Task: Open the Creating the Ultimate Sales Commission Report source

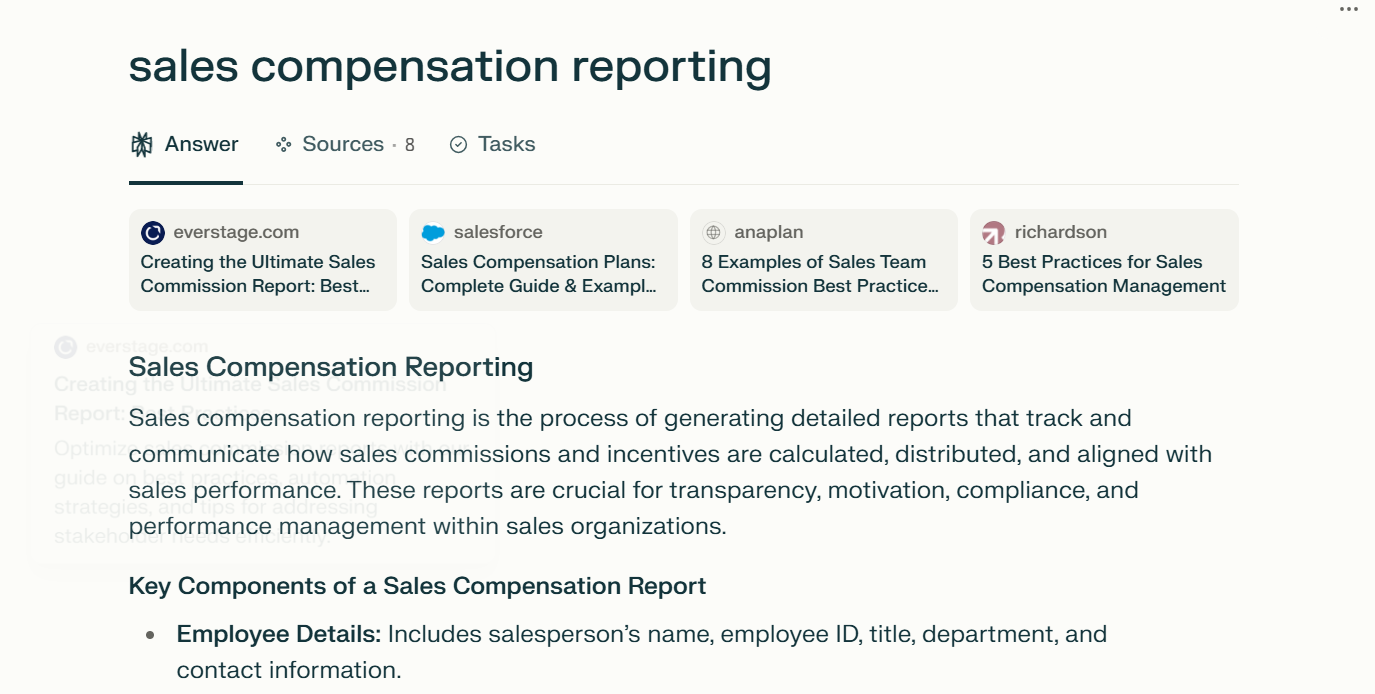Action: tap(262, 273)
